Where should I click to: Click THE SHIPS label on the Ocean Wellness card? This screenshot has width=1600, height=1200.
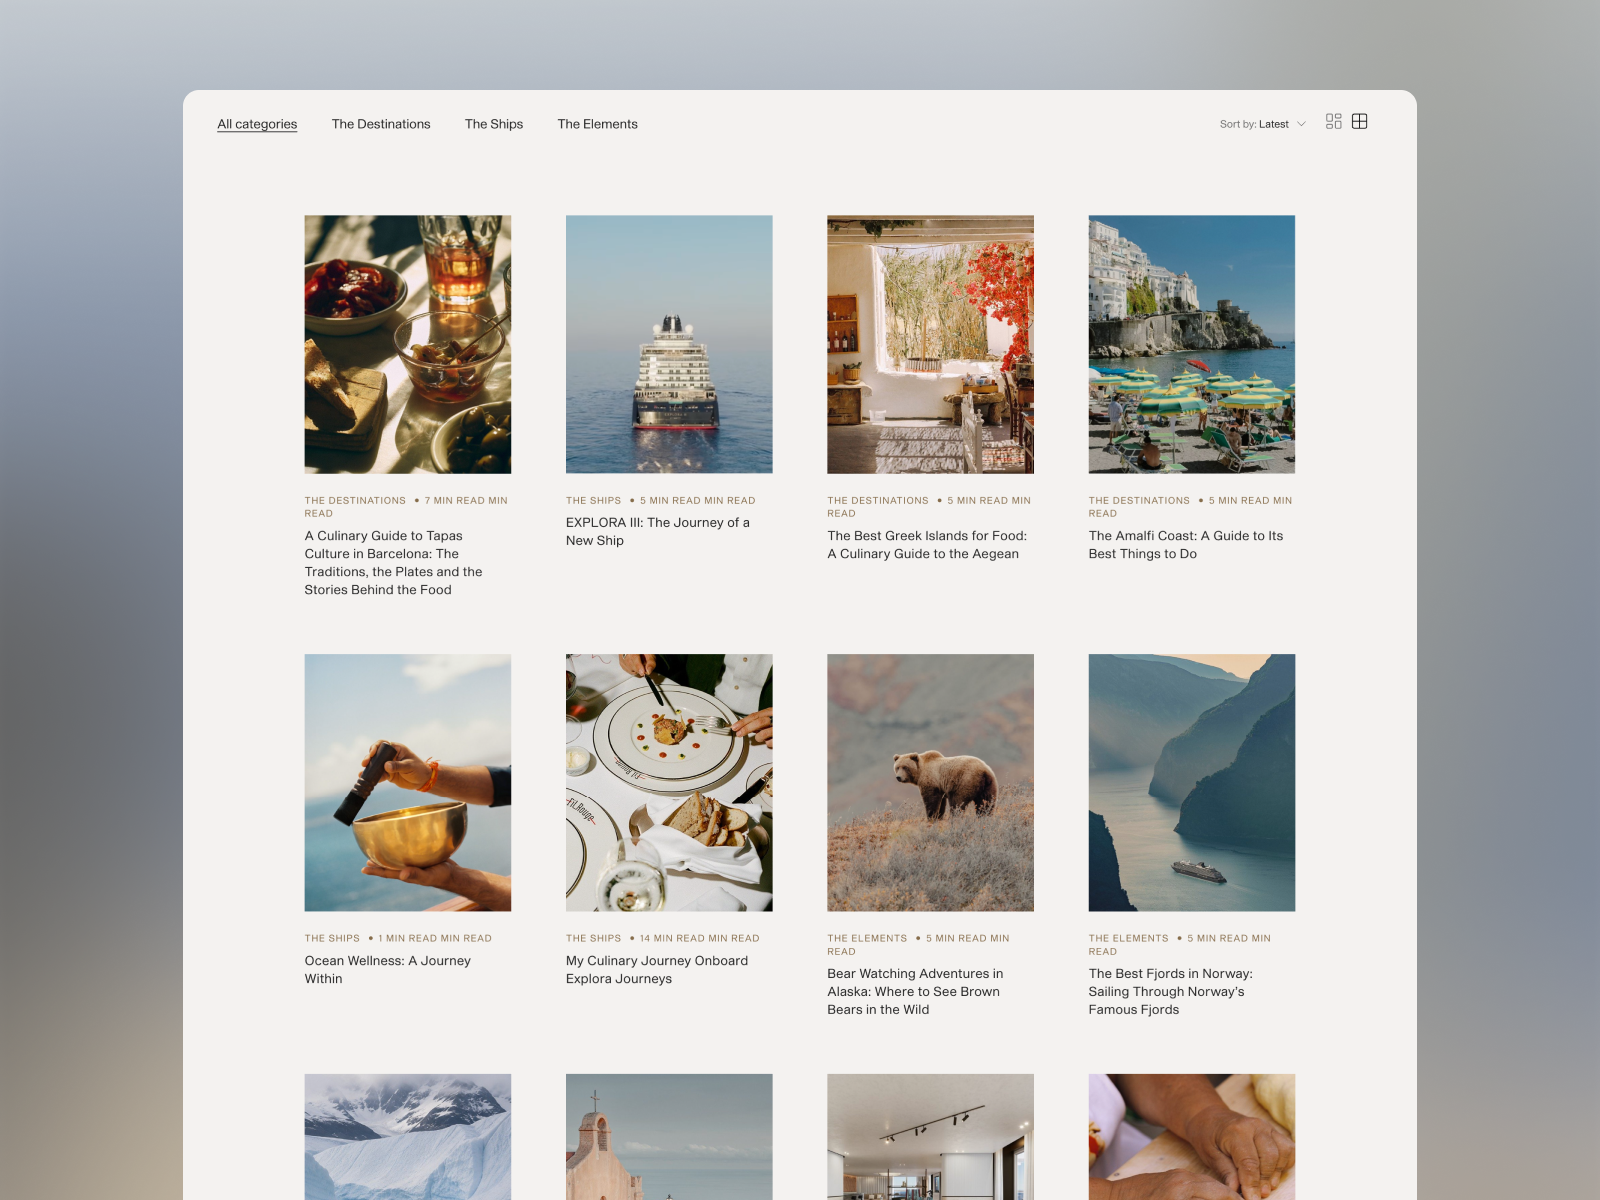332,939
